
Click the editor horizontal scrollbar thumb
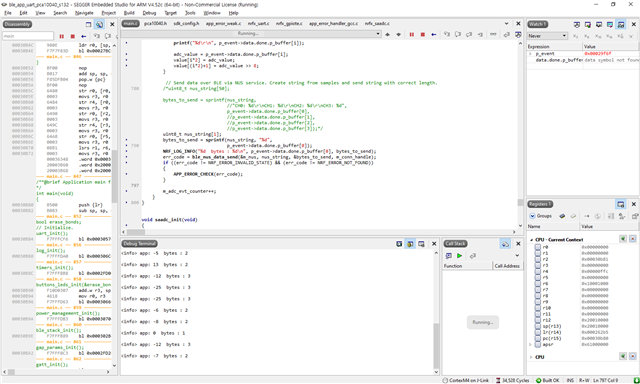136,232
